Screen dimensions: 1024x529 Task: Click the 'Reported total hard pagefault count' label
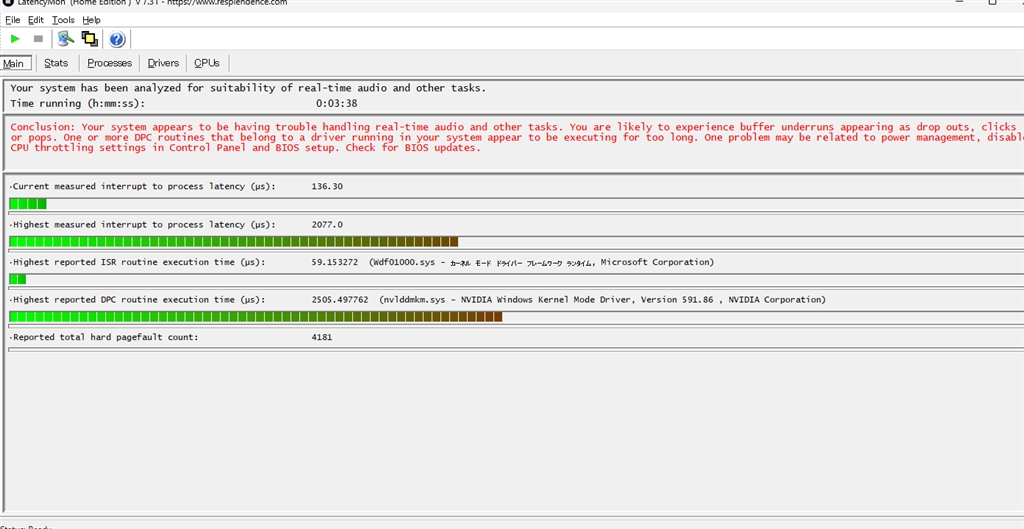(x=104, y=338)
